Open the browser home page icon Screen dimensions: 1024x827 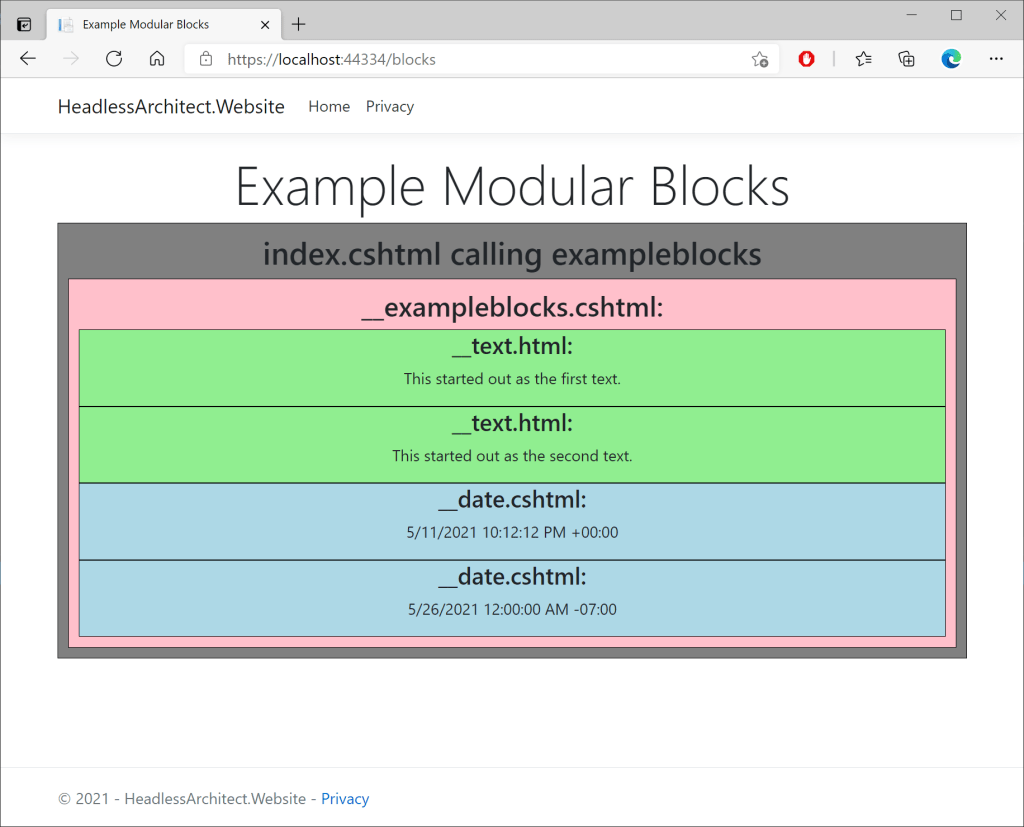click(x=155, y=59)
